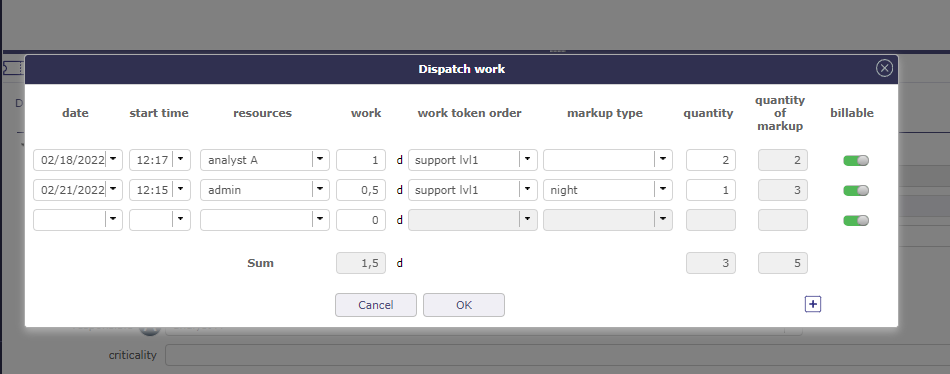Image resolution: width=950 pixels, height=374 pixels.
Task: Click the 'resources' column header
Action: point(262,113)
